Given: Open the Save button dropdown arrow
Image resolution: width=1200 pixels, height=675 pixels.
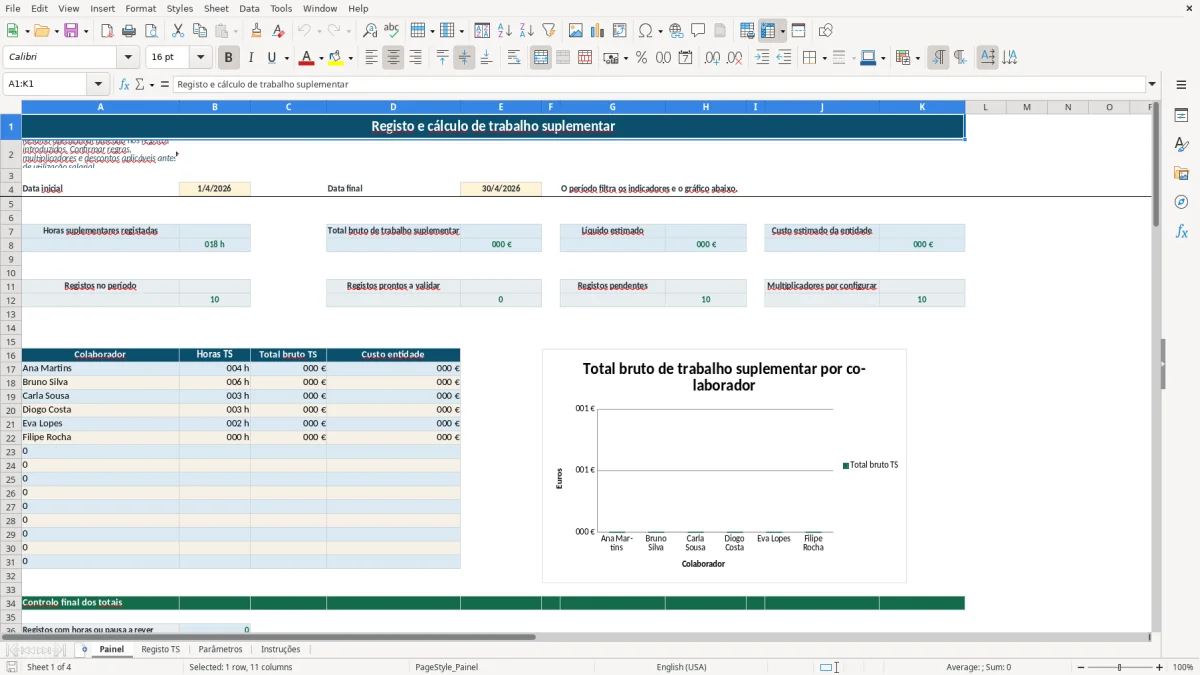Looking at the screenshot, I should (86, 31).
